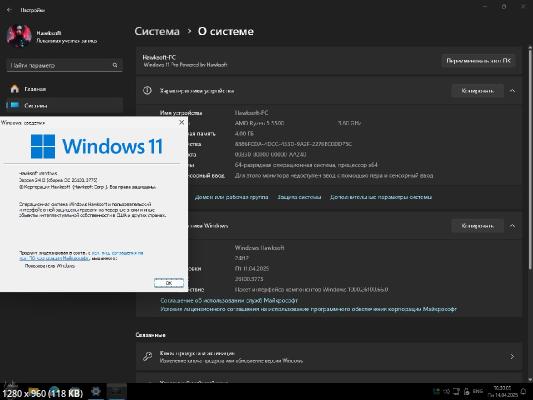
Task: Click the volume icon in system tray
Action: click(x=446, y=392)
